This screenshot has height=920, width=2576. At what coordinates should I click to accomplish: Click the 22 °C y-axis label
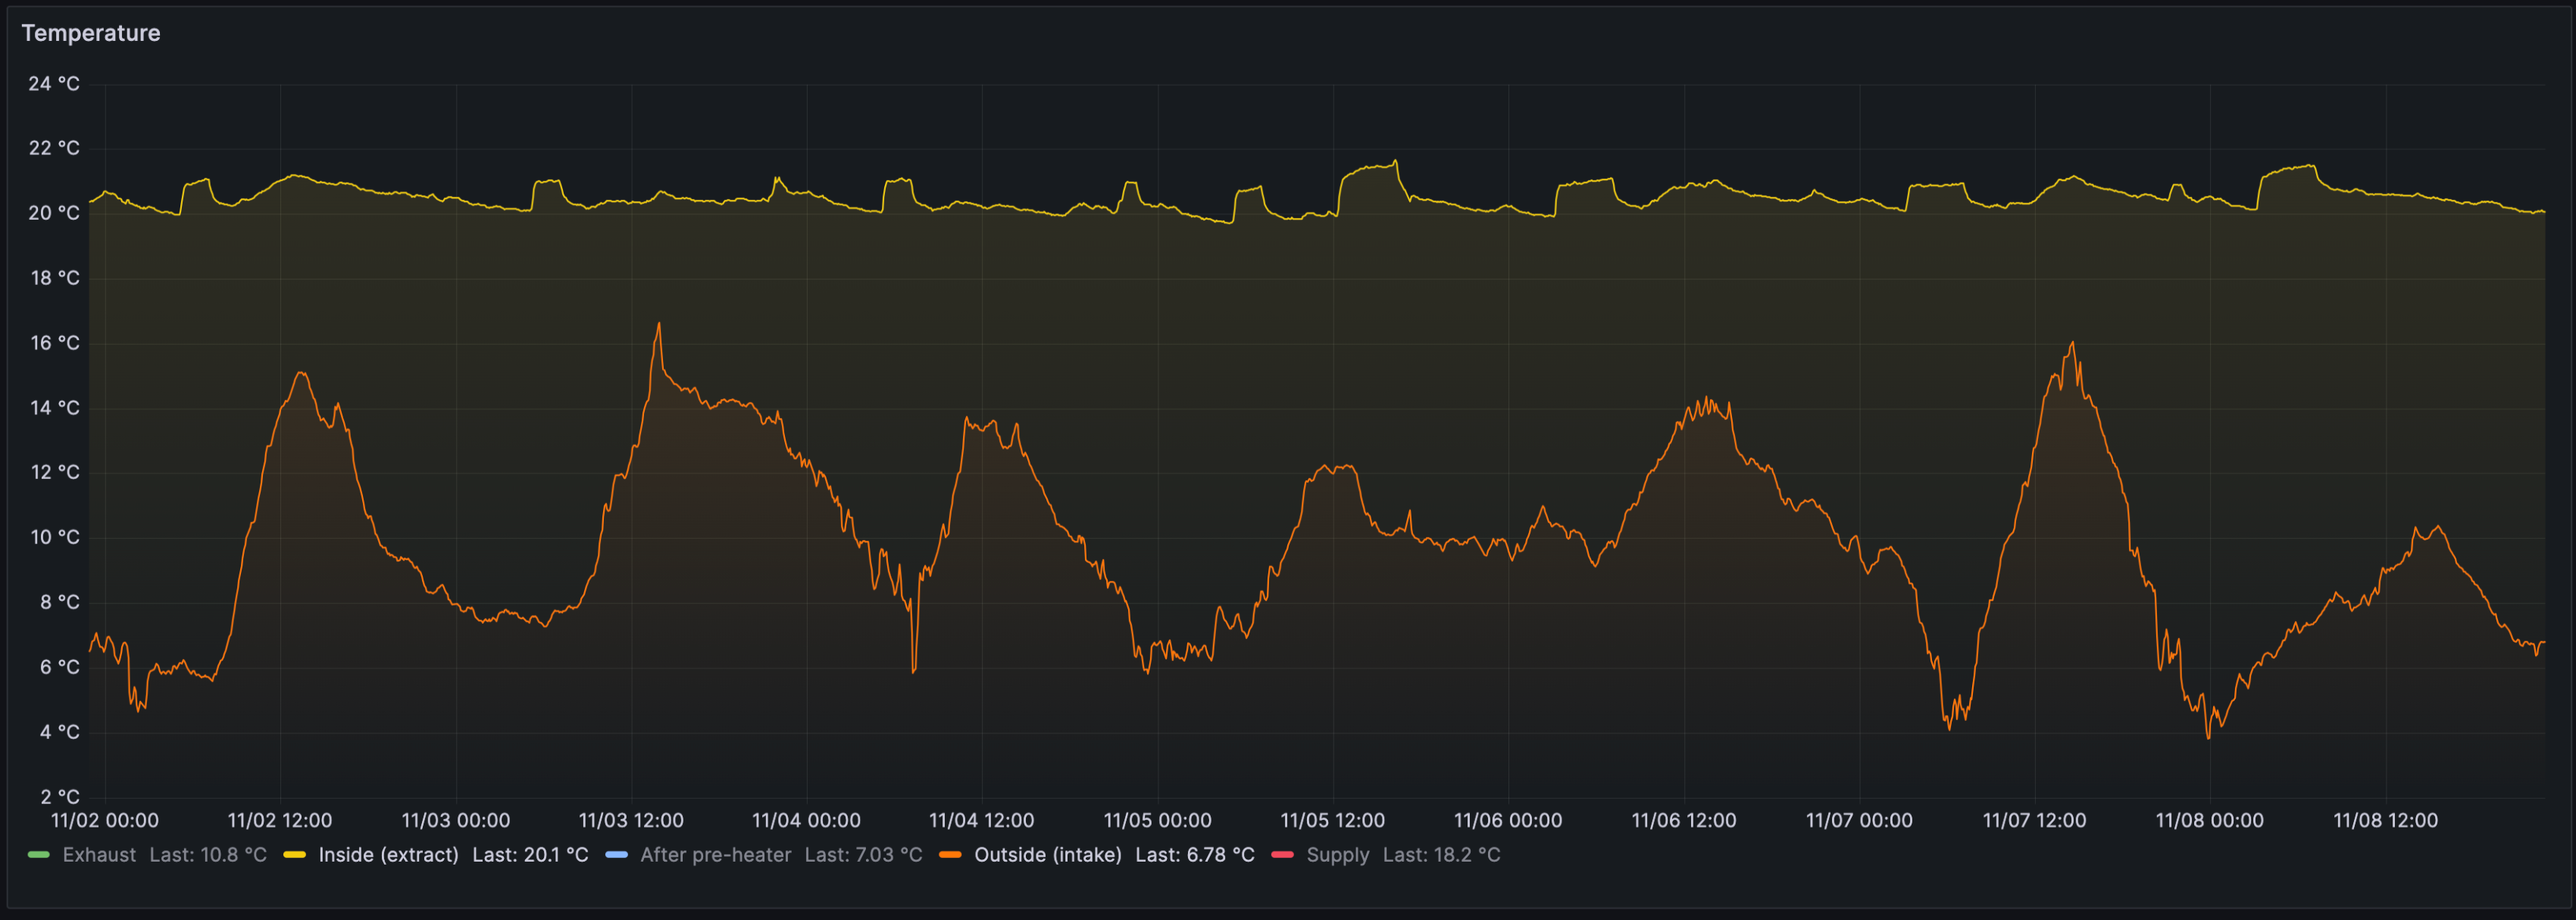point(54,148)
